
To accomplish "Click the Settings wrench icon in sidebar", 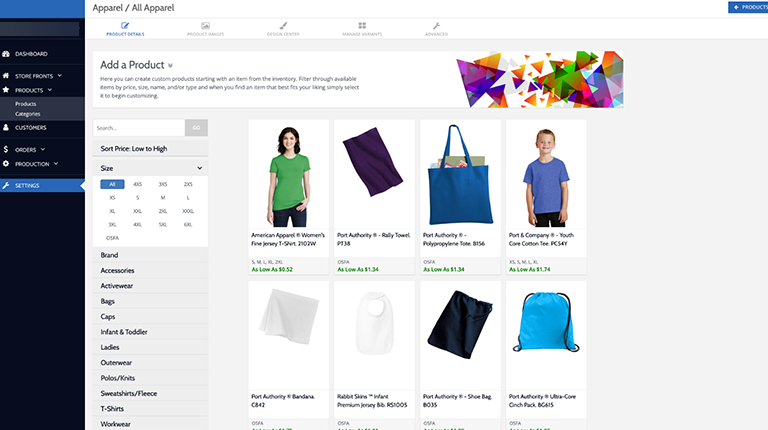I will (6, 185).
